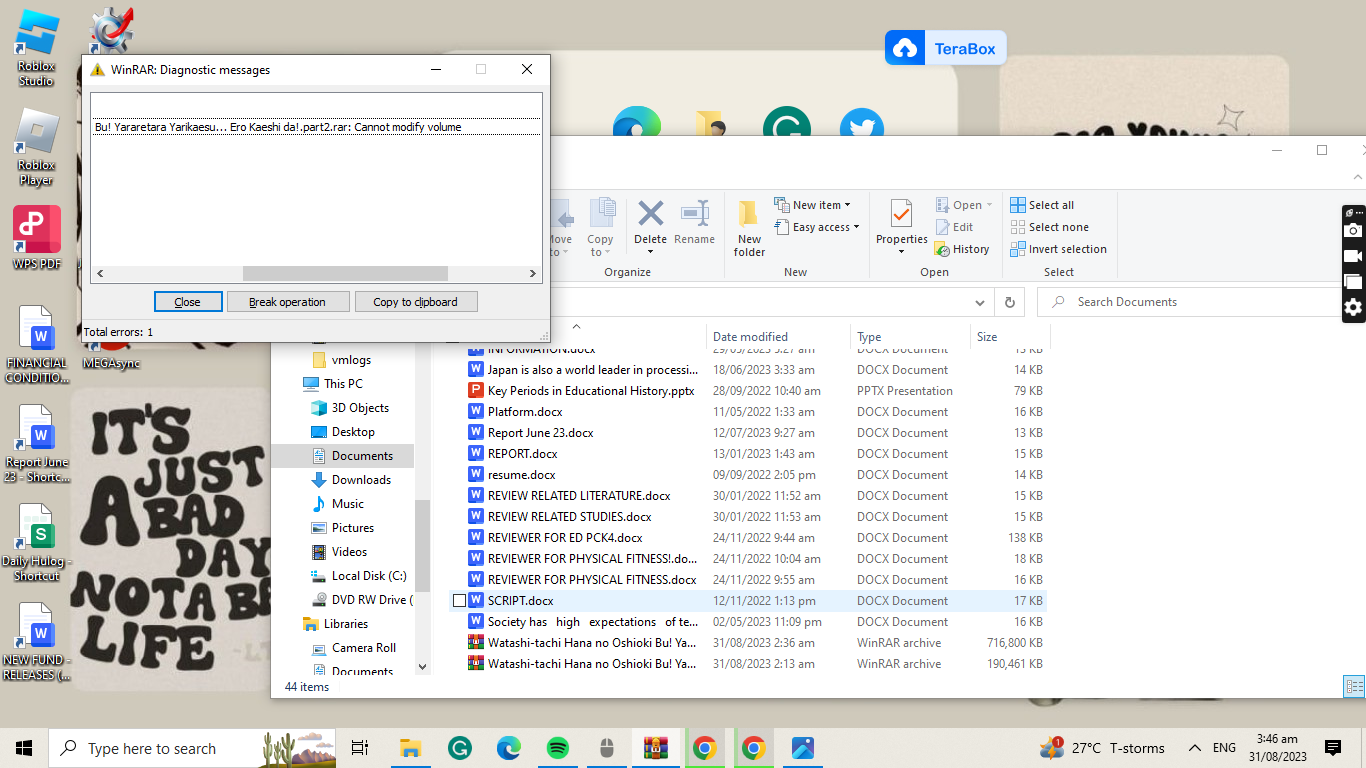Viewport: 1366px width, 768px height.
Task: Open the WPS PDF desktop shortcut
Action: (37, 238)
